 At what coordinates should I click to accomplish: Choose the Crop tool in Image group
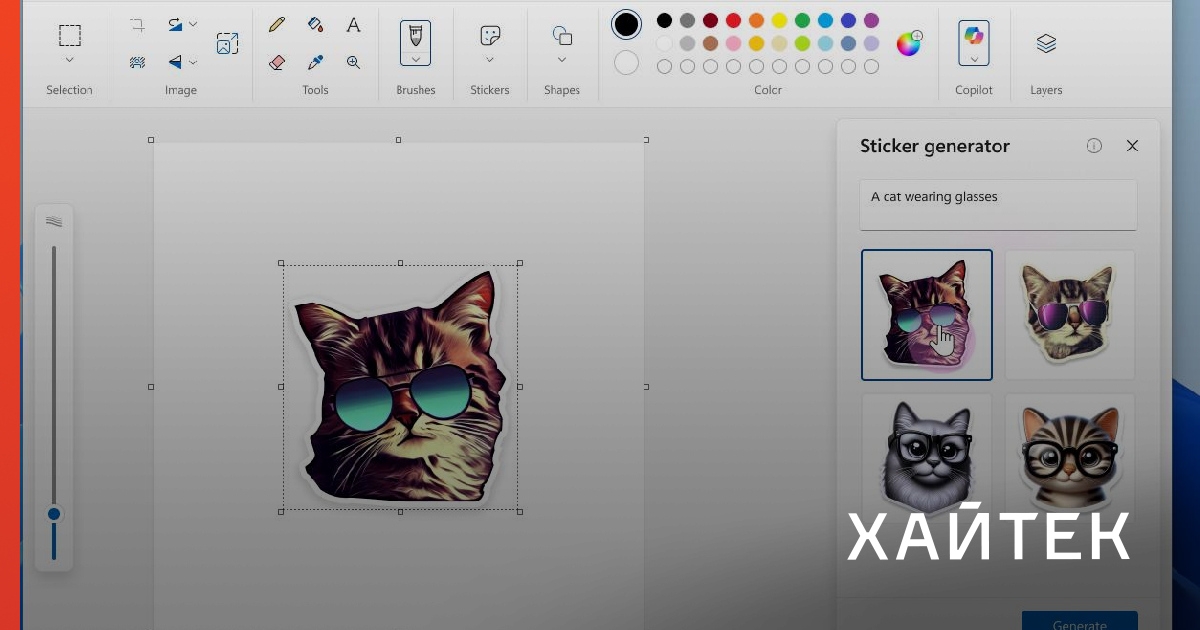(137, 25)
